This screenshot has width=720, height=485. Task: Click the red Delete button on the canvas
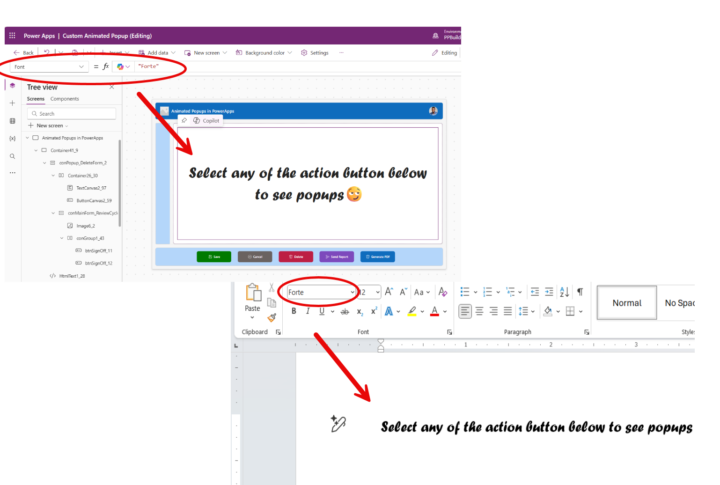pos(296,257)
